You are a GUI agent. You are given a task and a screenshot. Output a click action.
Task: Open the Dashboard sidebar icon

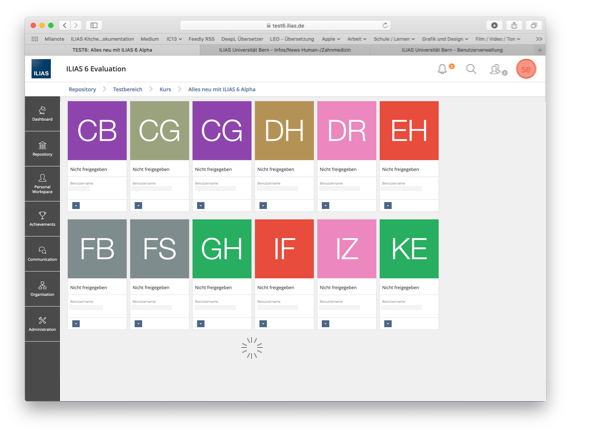pyautogui.click(x=42, y=113)
